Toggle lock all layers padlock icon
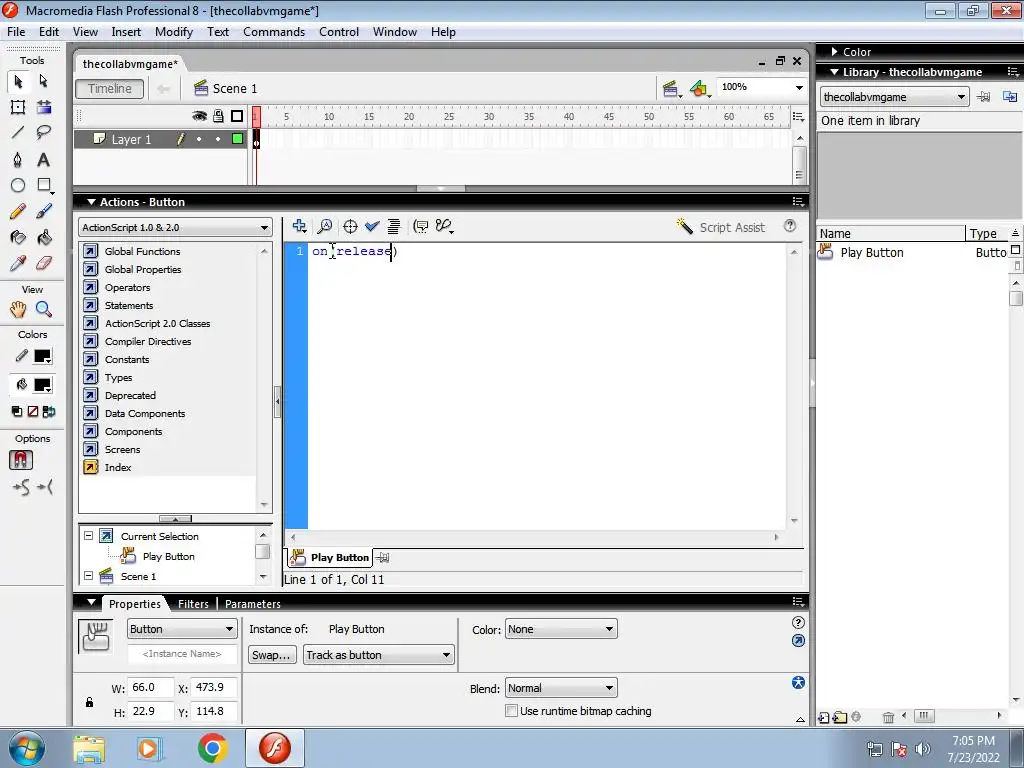Screen dimensions: 1024x768 point(218,116)
